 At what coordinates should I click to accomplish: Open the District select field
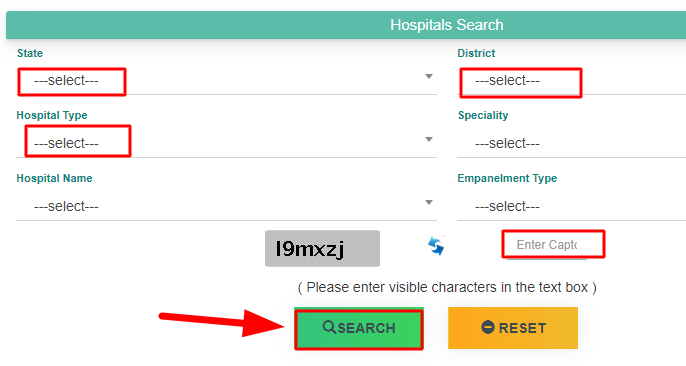tap(571, 81)
